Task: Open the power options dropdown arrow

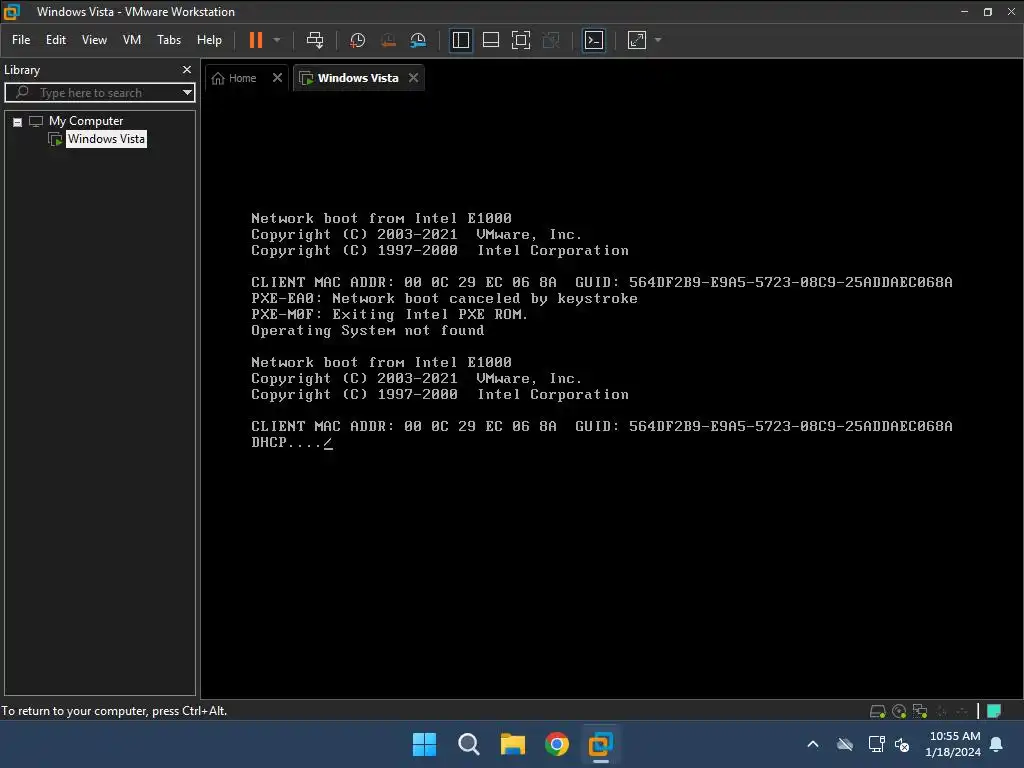Action: pyautogui.click(x=277, y=40)
